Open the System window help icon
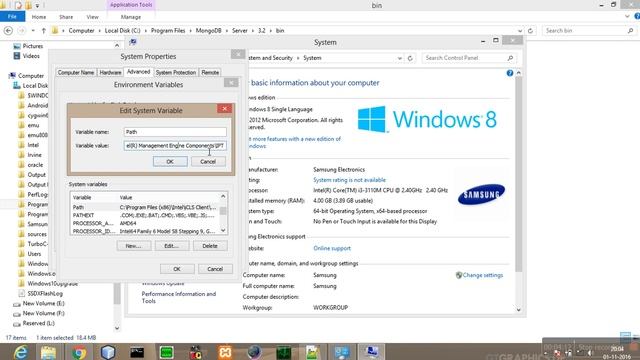Viewport: 640px width, 360px height. click(509, 73)
